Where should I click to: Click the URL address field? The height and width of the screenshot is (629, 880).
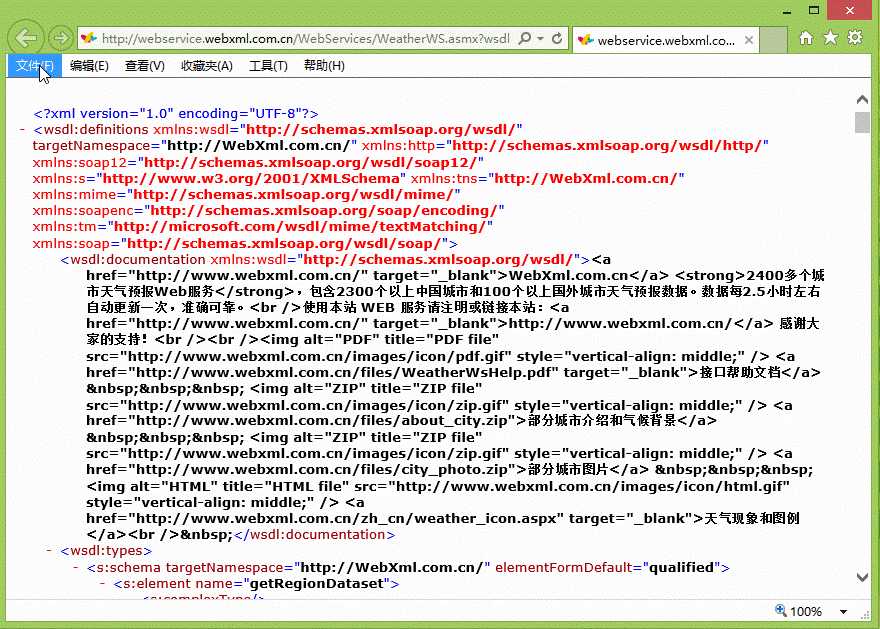tap(306, 38)
